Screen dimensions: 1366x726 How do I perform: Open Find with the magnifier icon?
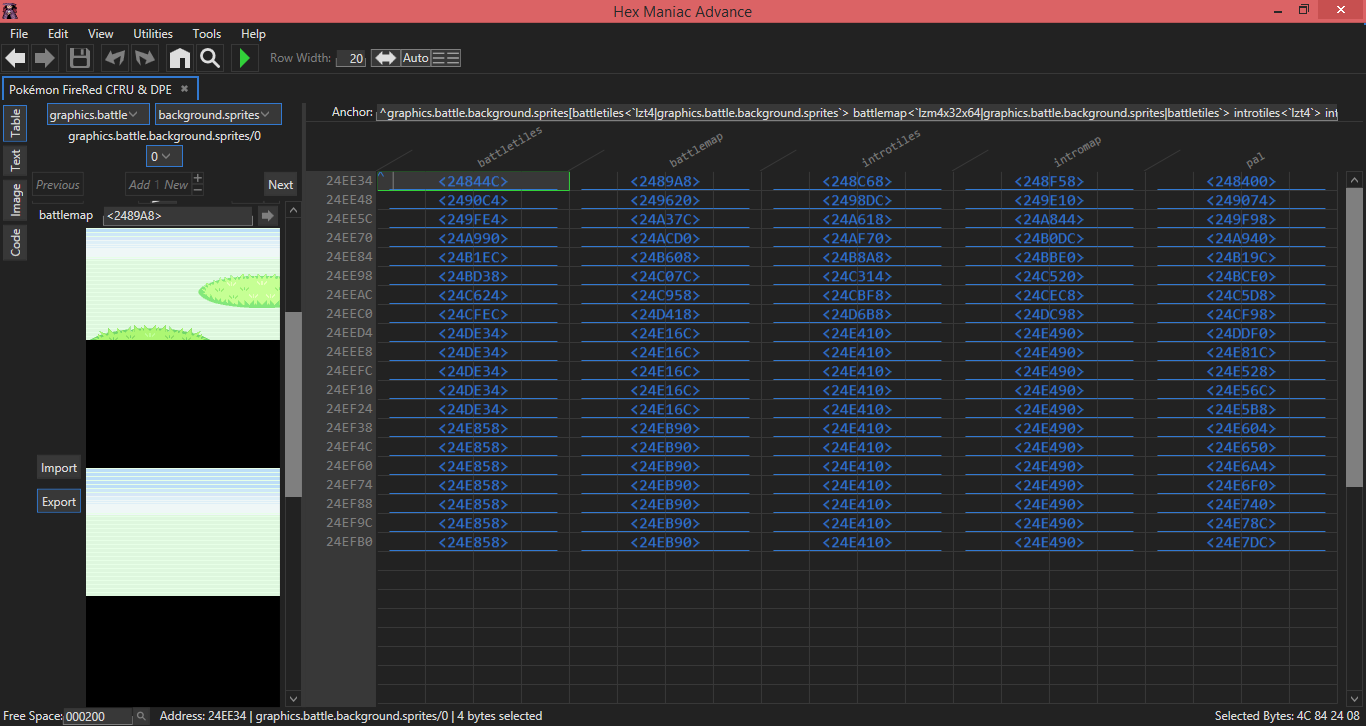(x=210, y=58)
